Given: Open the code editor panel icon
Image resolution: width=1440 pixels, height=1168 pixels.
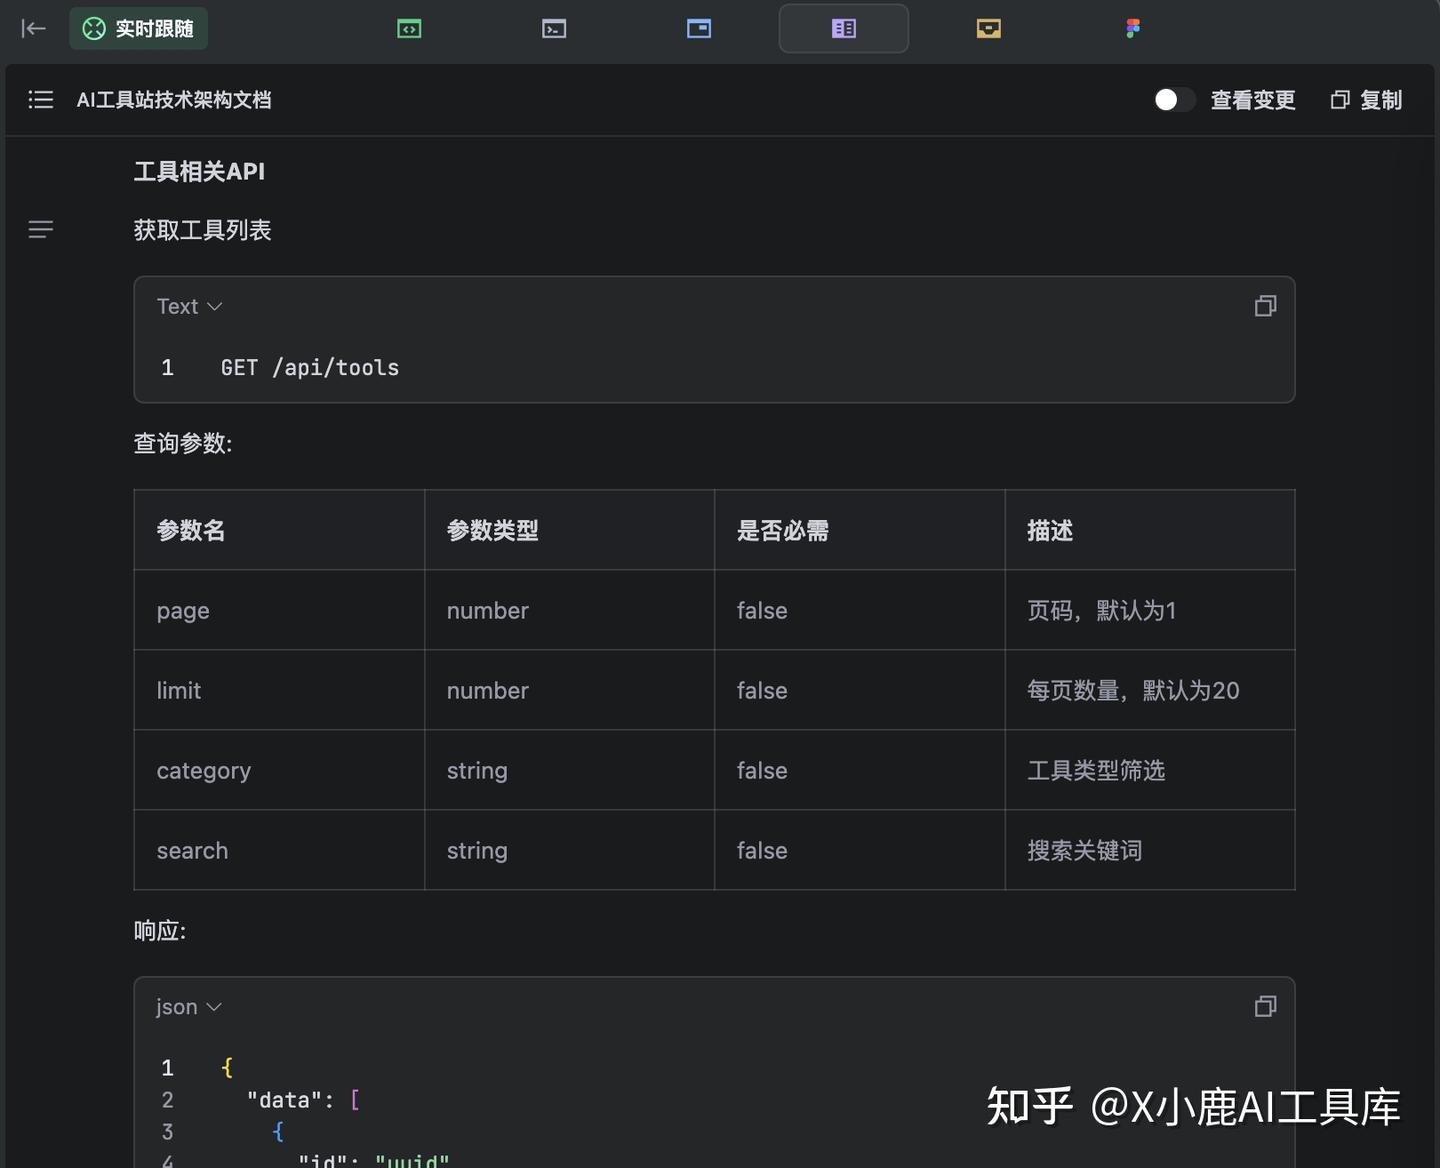Looking at the screenshot, I should click(409, 28).
